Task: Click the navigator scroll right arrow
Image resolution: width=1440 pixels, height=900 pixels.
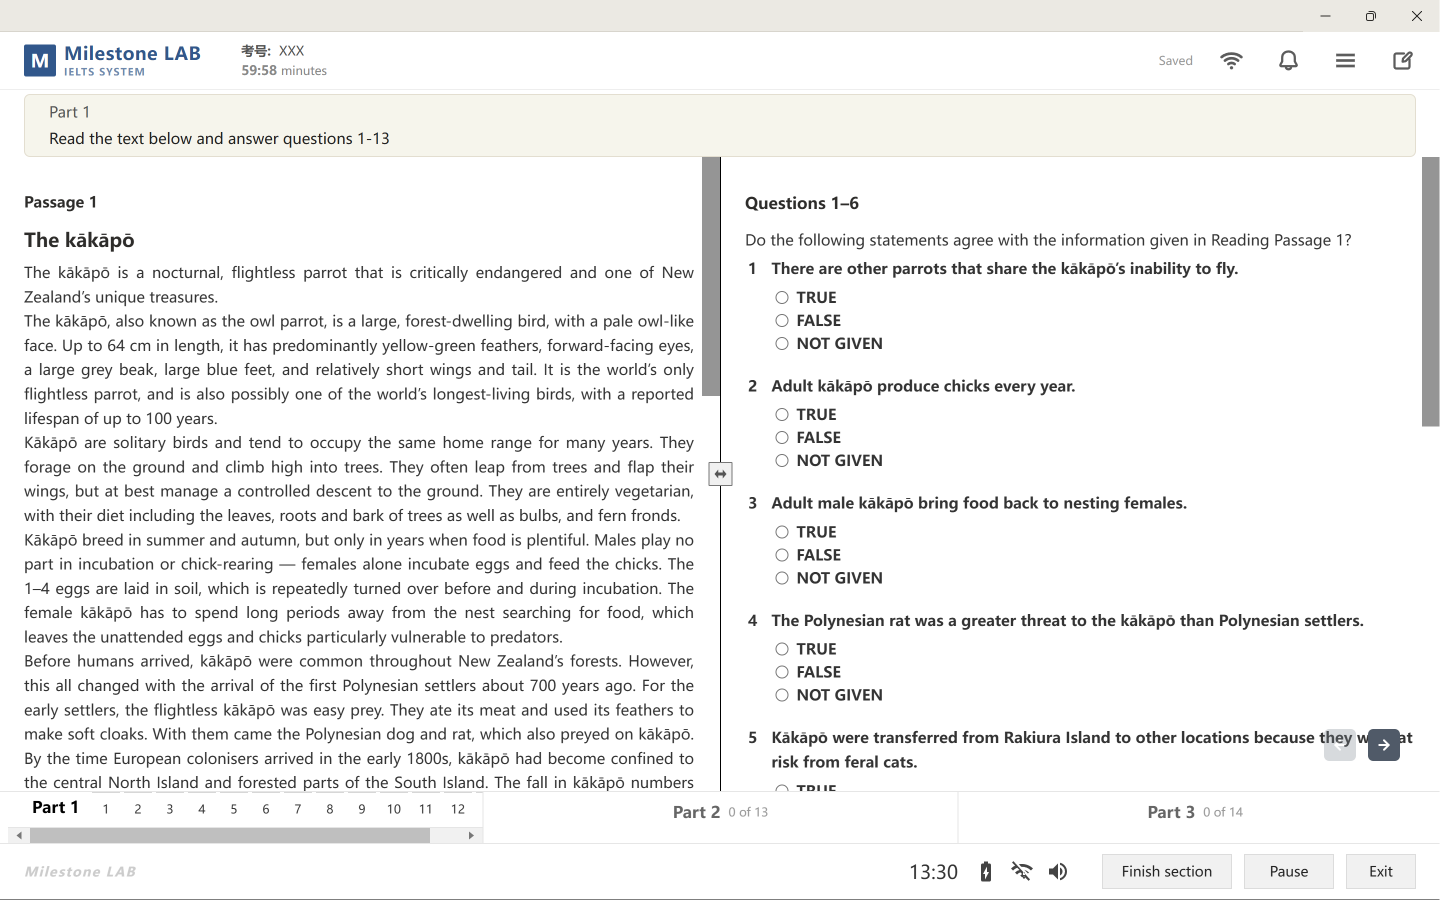Action: click(472, 836)
